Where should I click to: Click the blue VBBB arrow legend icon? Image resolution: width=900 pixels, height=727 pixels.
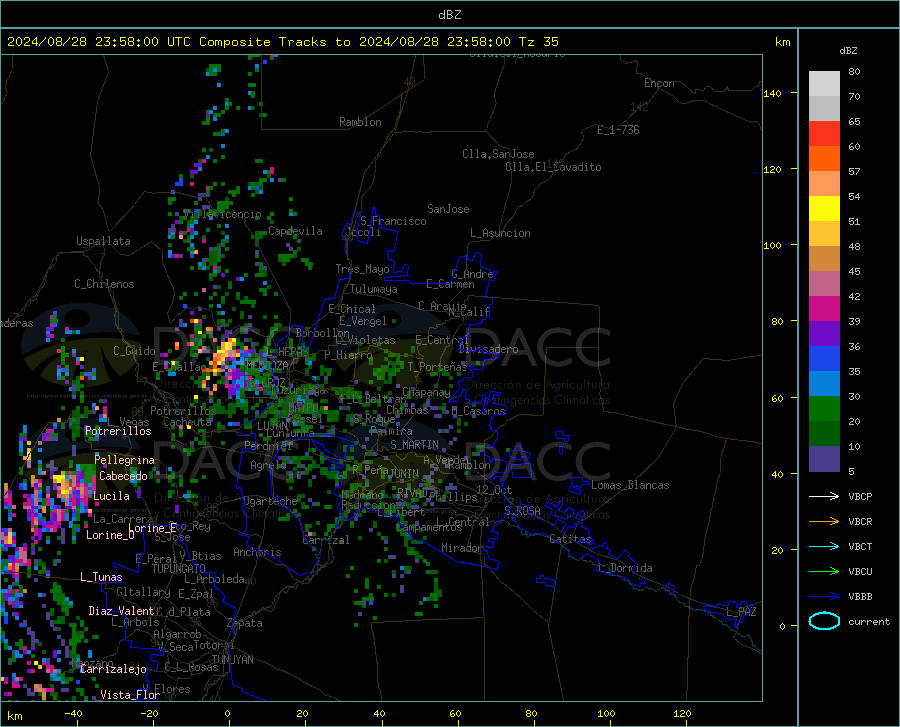click(824, 597)
